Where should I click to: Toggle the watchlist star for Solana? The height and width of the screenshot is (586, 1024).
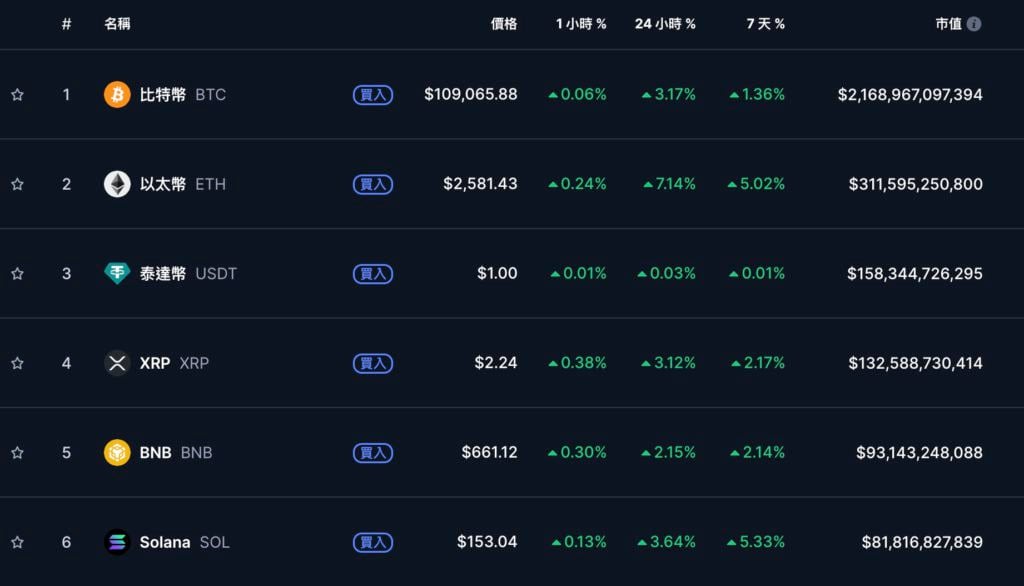click(17, 542)
